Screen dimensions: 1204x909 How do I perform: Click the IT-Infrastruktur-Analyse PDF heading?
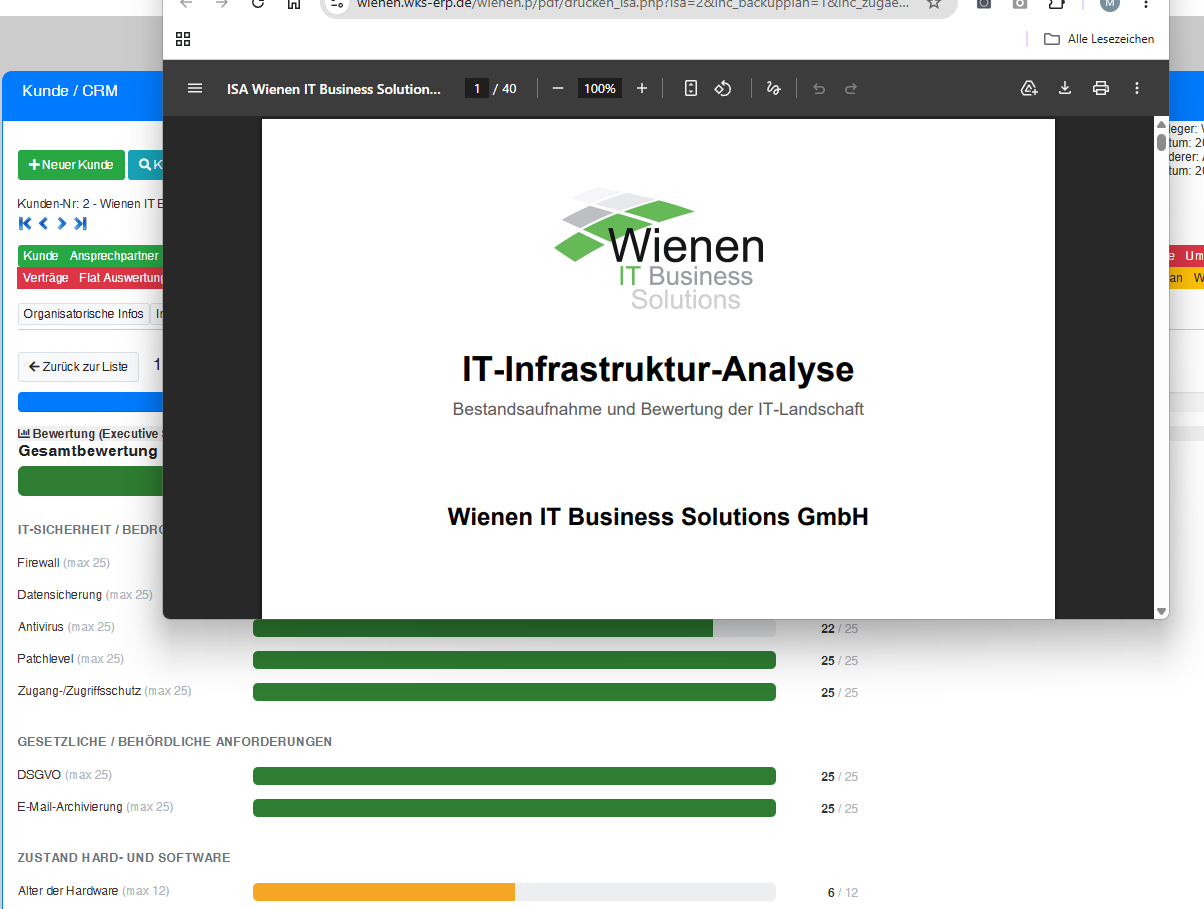pyautogui.click(x=658, y=369)
